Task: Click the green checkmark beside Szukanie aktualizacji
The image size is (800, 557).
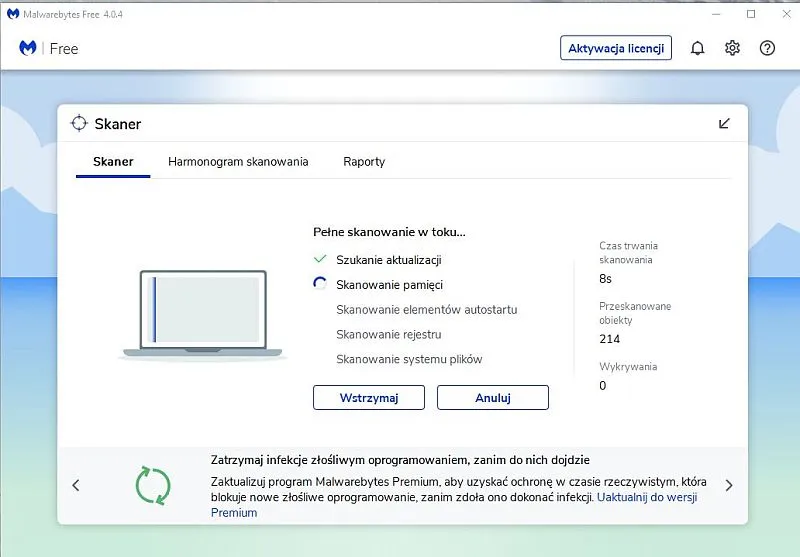Action: point(320,259)
